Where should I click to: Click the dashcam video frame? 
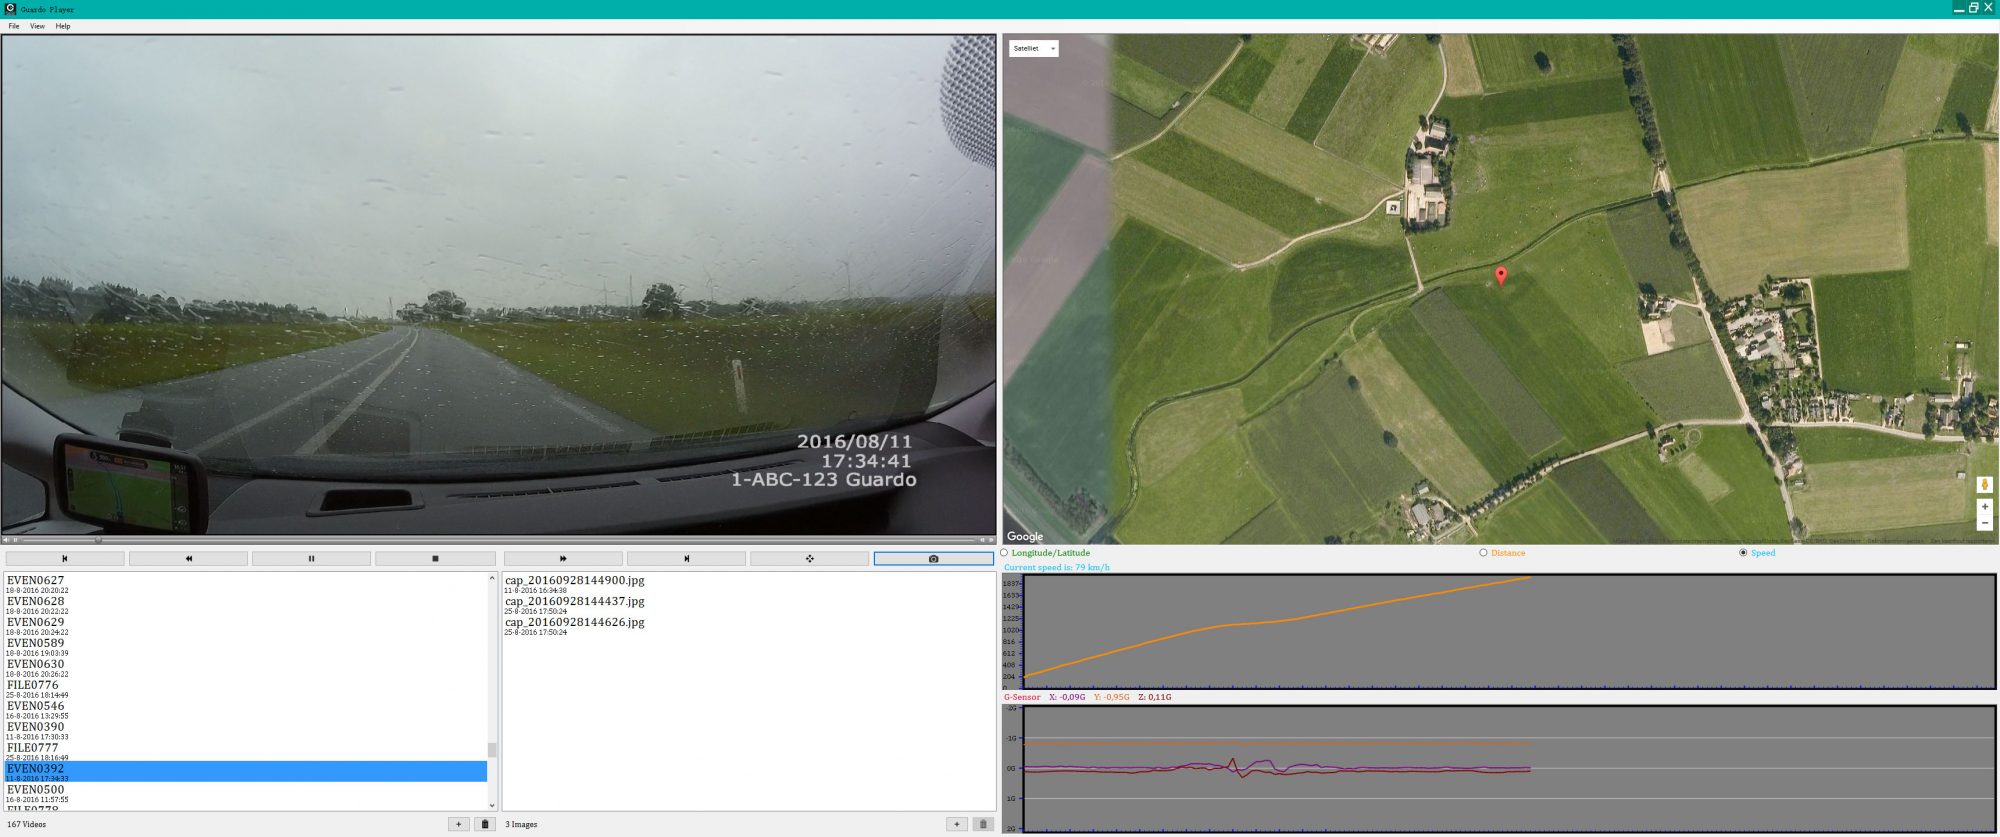point(498,284)
